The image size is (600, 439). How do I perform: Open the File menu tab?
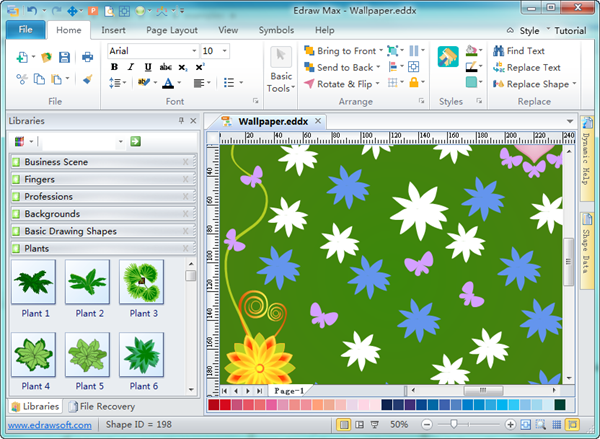26,30
